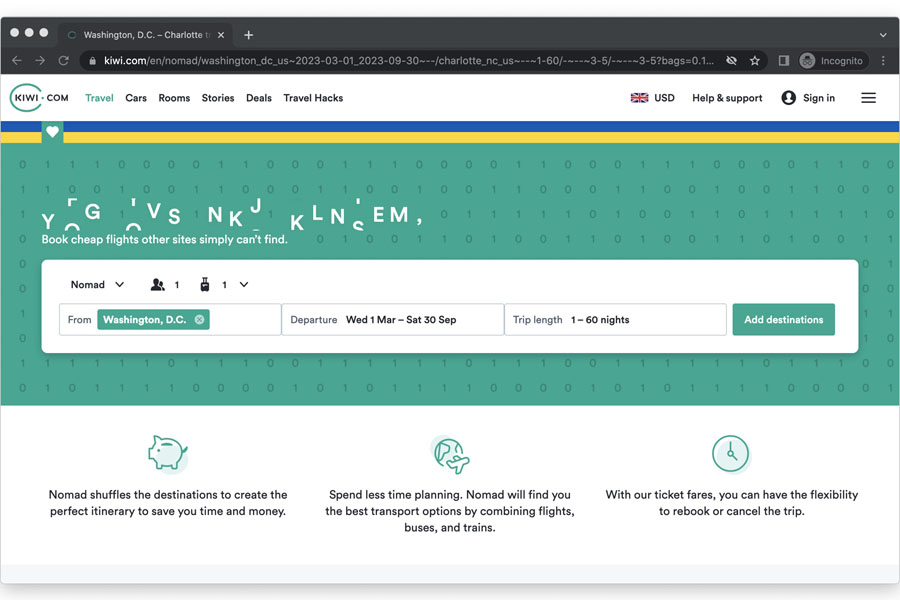This screenshot has width=900, height=600.
Task: Click the globe and plane icon
Action: (450, 455)
